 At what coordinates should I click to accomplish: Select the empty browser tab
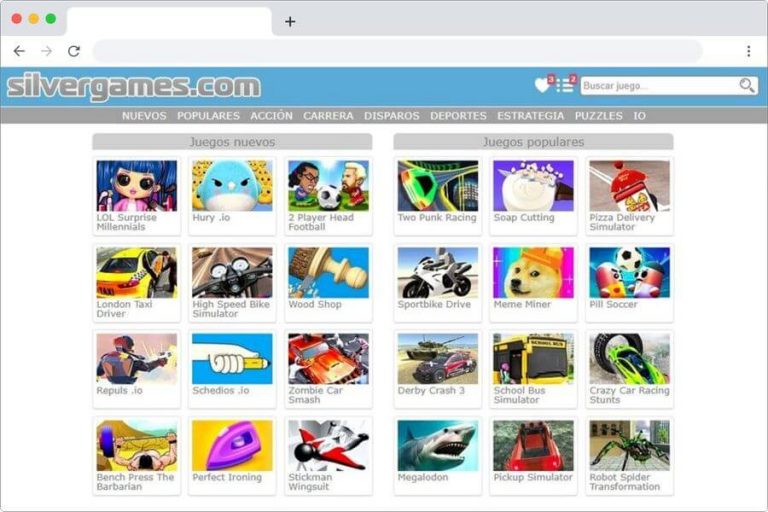click(169, 21)
